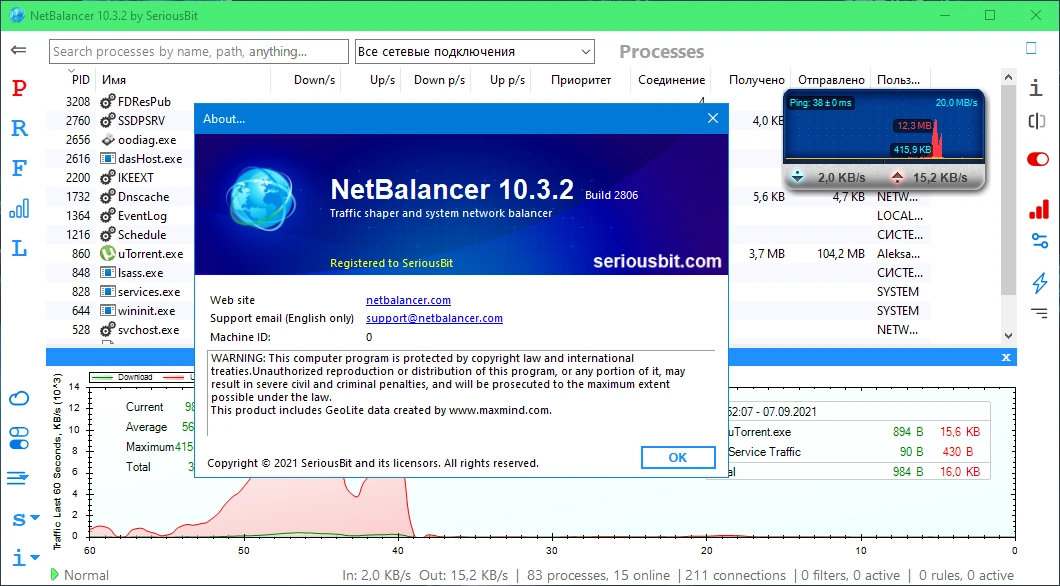Screen dimensions: 1060x586
Task: Click the process list scroll down arrow
Action: [1009, 335]
